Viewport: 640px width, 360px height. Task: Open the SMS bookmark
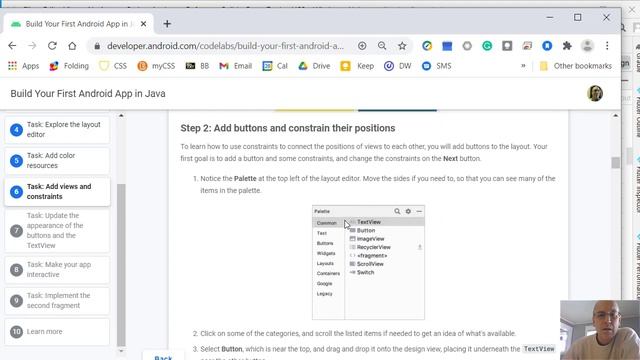pyautogui.click(x=437, y=66)
